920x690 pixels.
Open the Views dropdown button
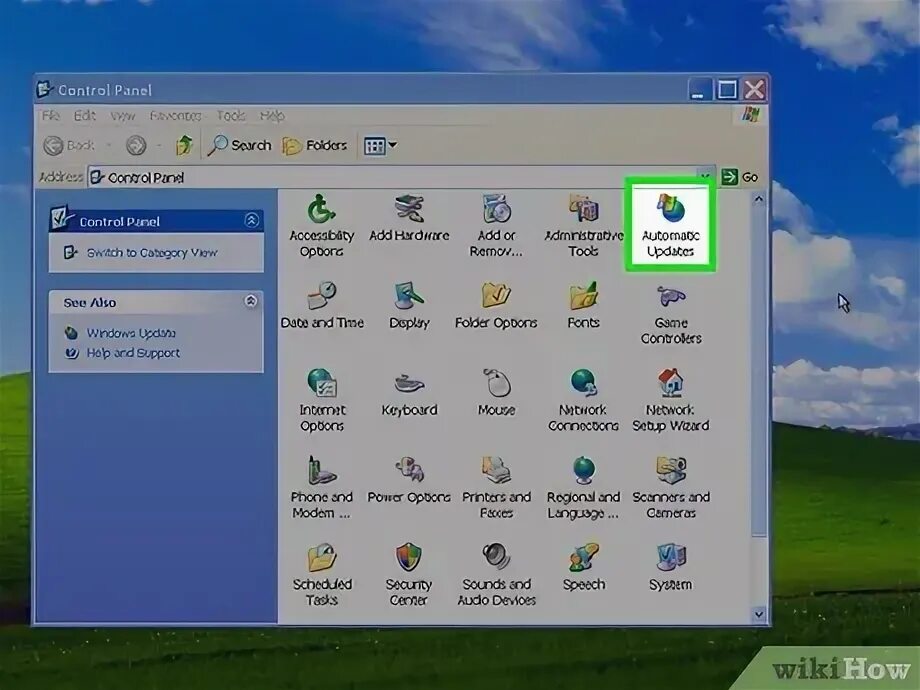pyautogui.click(x=380, y=145)
